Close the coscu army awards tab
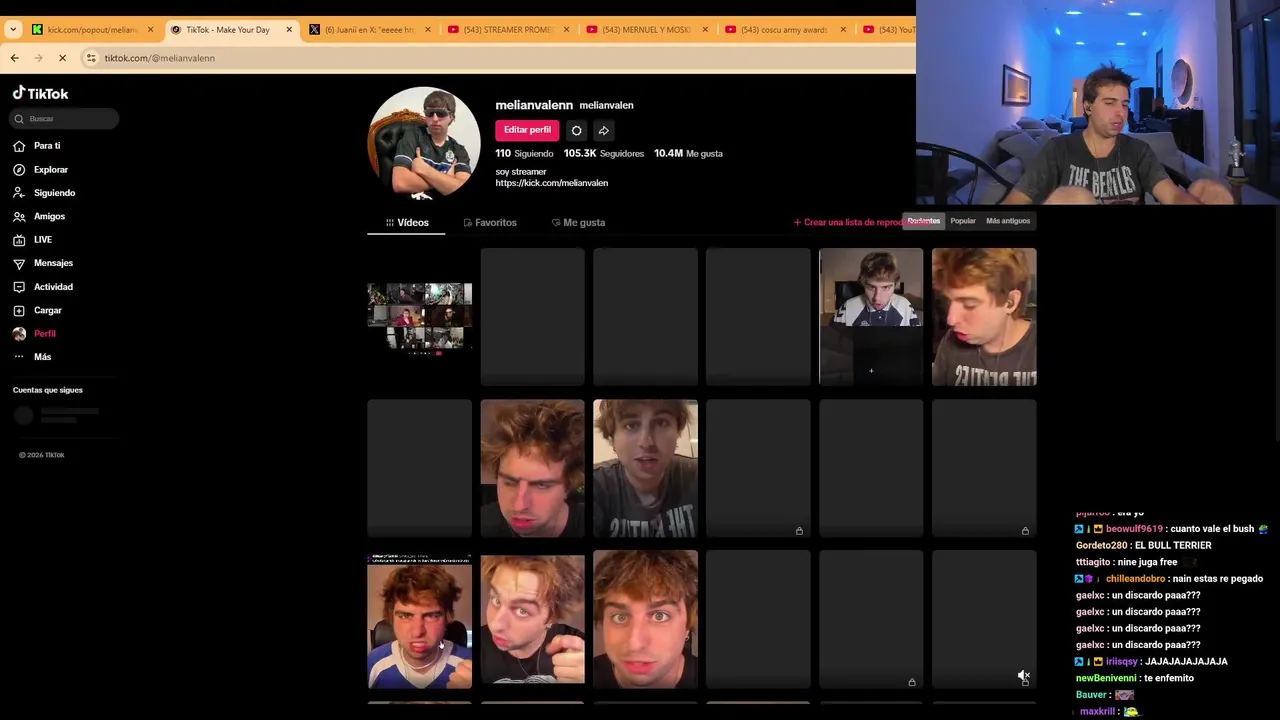 (x=842, y=30)
